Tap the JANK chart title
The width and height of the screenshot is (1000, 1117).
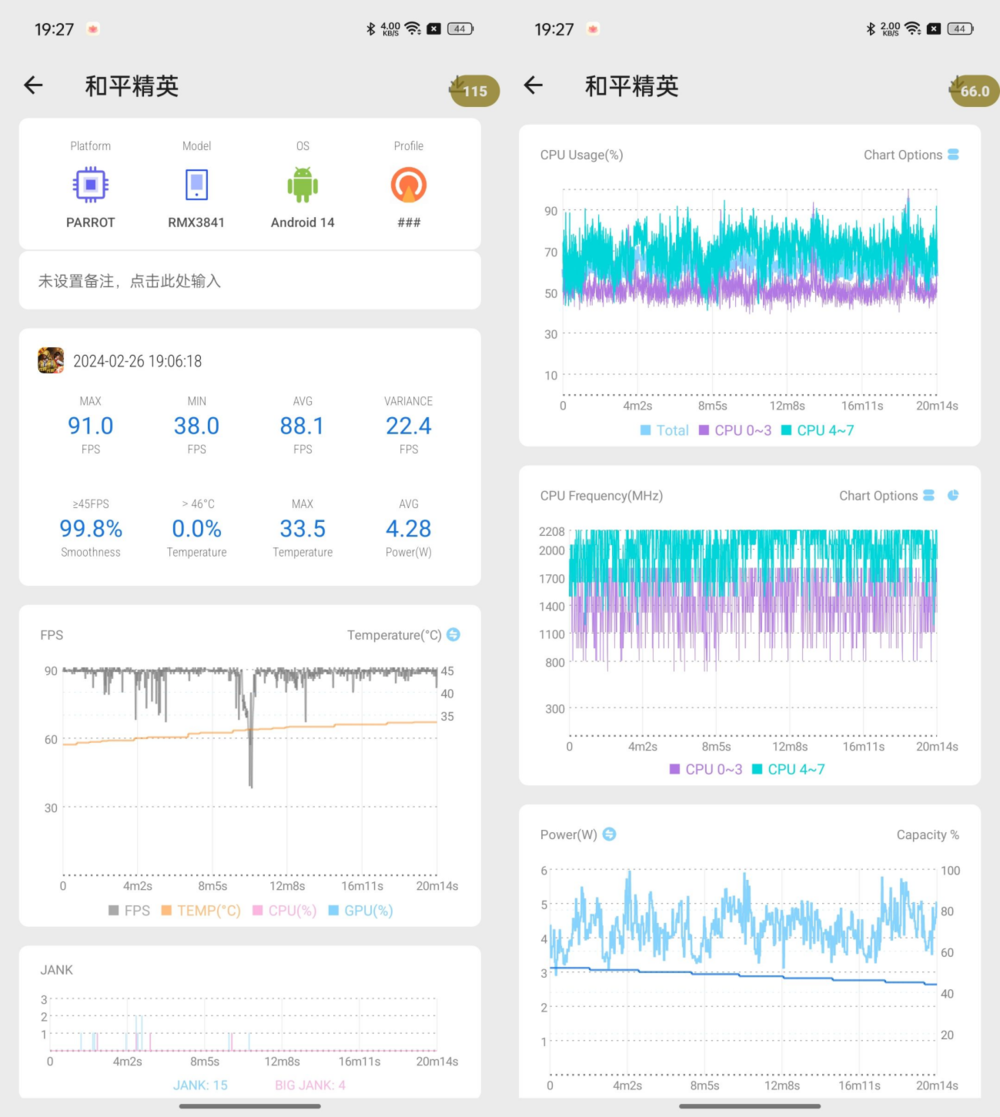tap(56, 970)
